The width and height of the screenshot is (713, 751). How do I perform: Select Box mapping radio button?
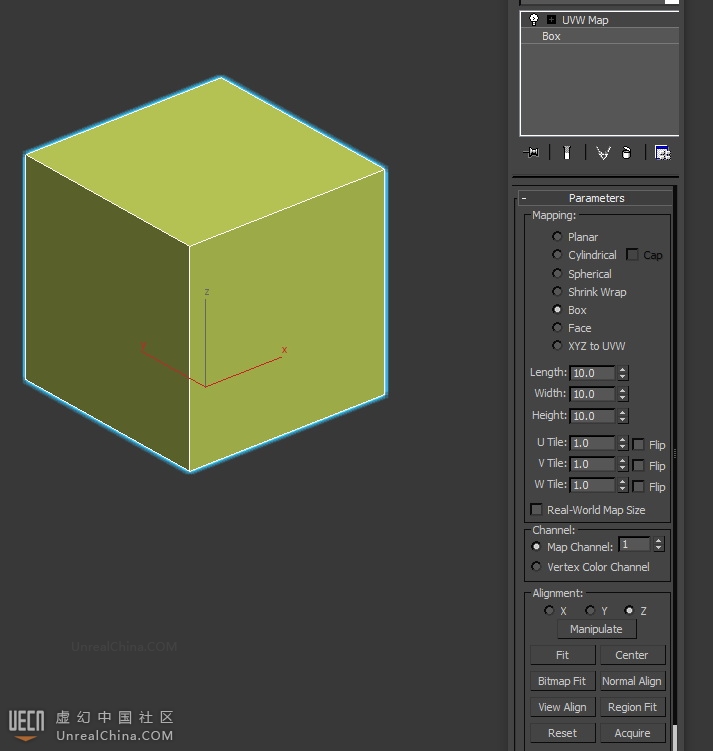pyautogui.click(x=557, y=309)
